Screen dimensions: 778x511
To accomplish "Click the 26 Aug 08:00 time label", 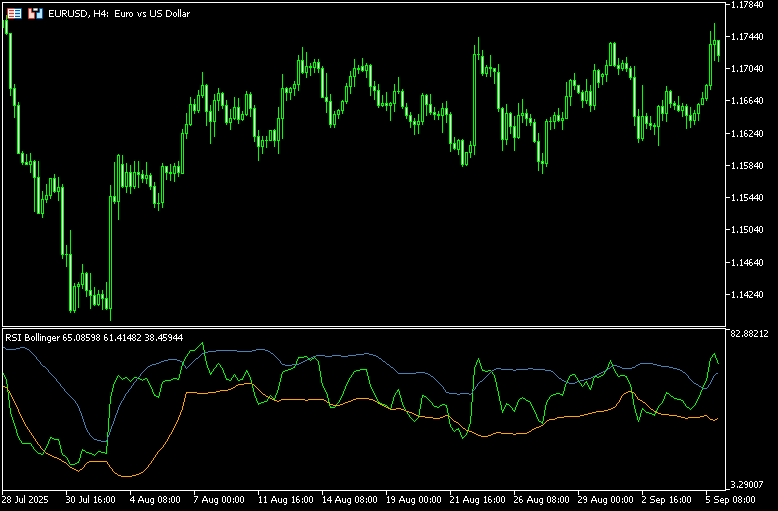I will point(542,498).
